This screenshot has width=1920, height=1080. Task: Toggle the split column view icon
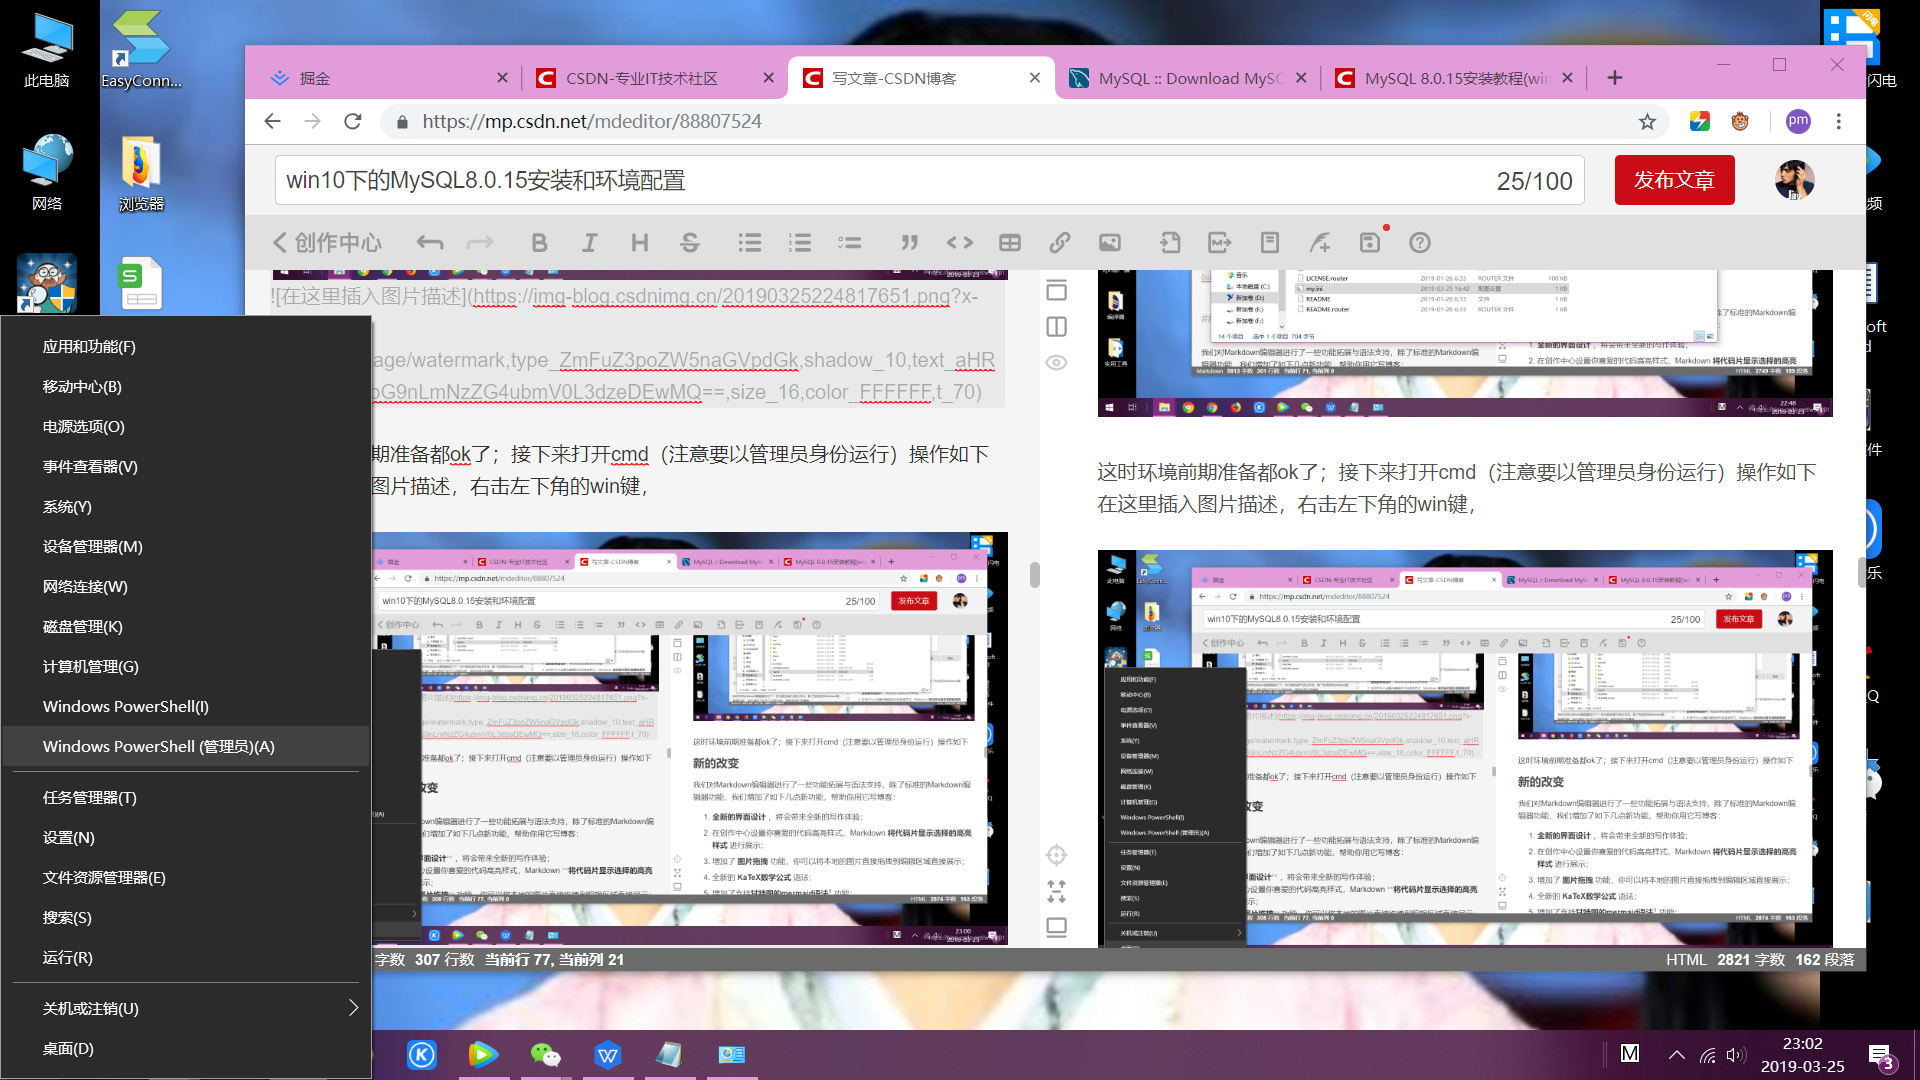click(1056, 327)
